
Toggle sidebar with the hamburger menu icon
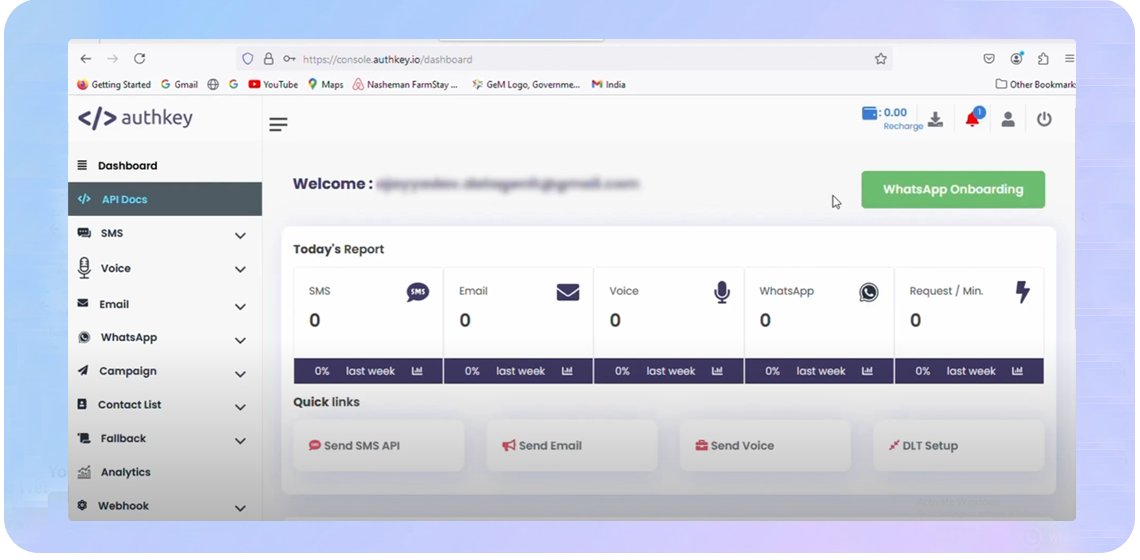point(278,124)
